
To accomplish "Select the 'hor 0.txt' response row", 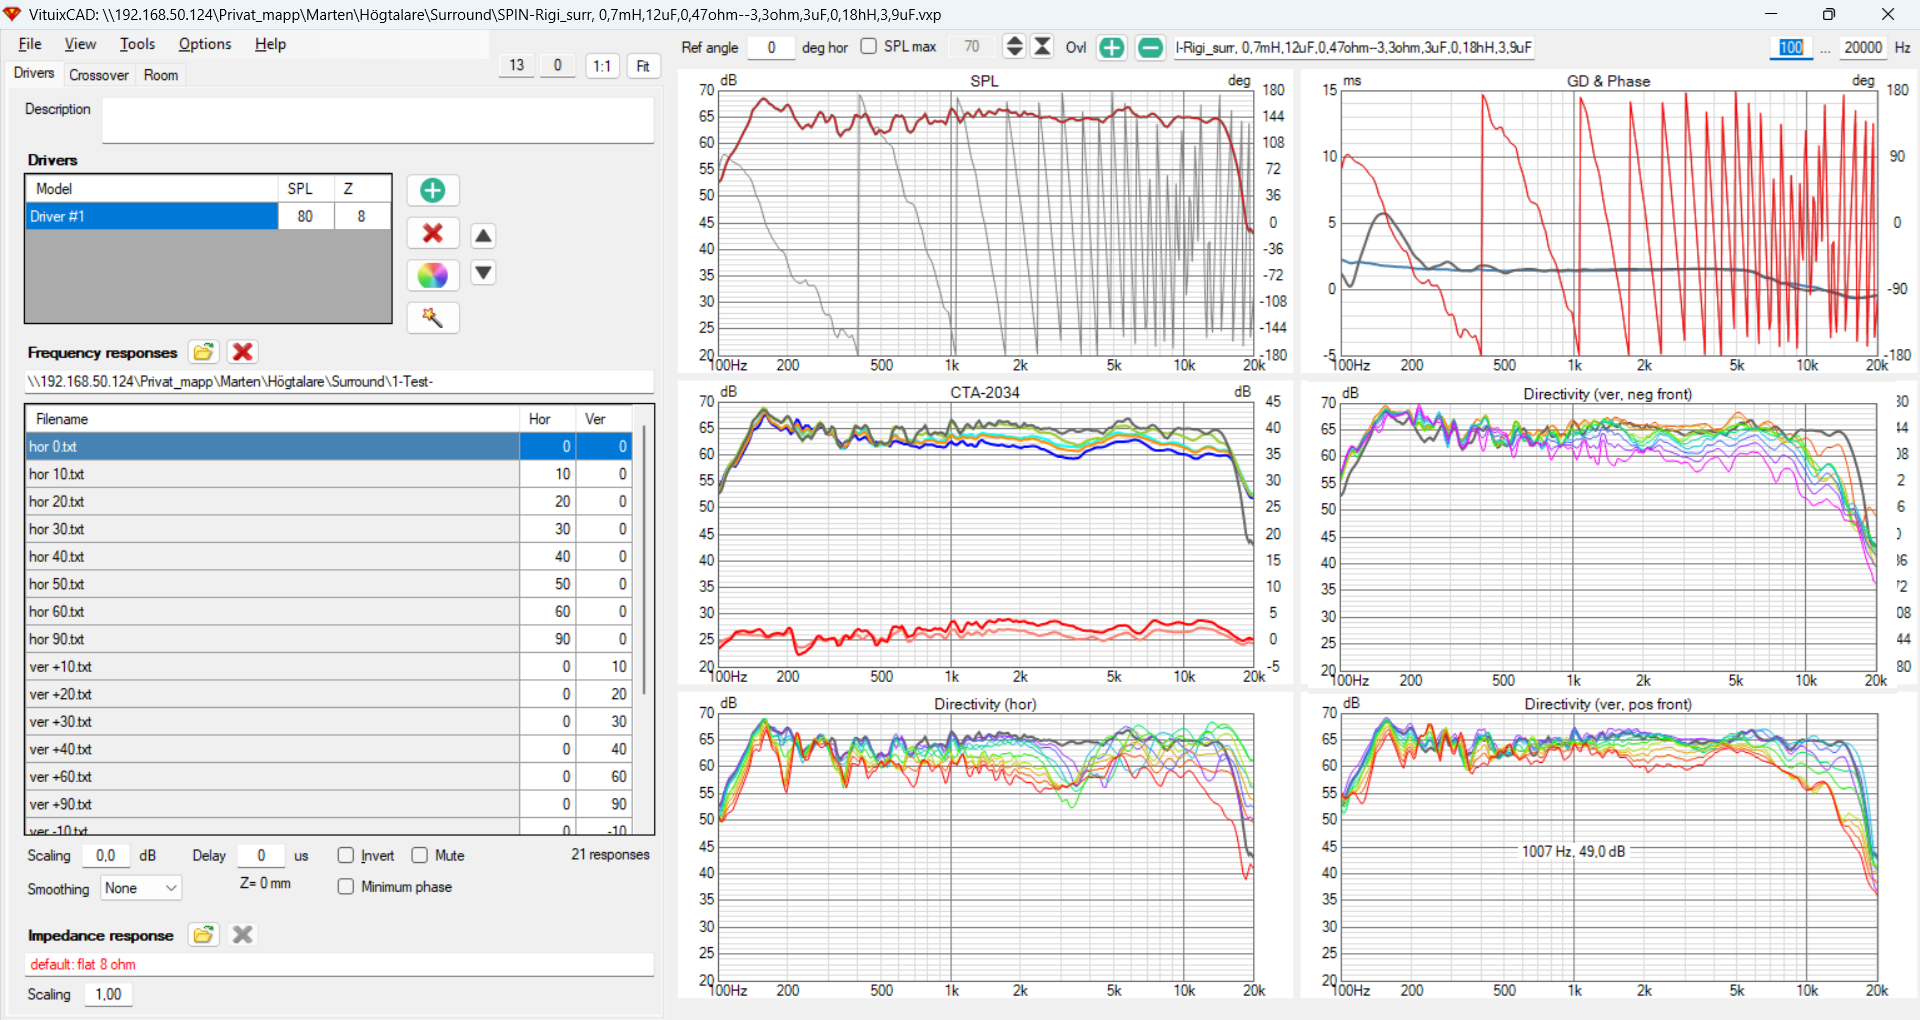I will coord(329,447).
